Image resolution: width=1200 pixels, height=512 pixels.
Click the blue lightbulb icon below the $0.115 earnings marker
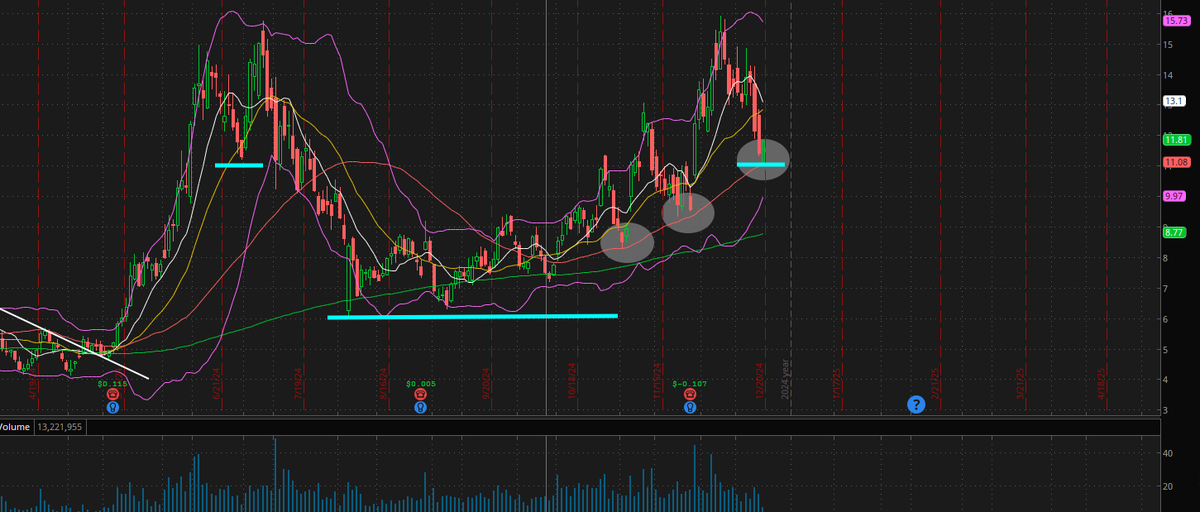tap(113, 407)
